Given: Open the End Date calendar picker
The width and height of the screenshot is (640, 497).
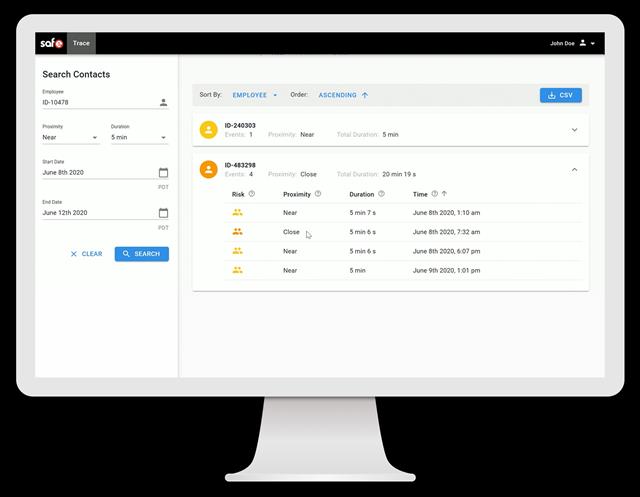Looking at the screenshot, I should (163, 213).
